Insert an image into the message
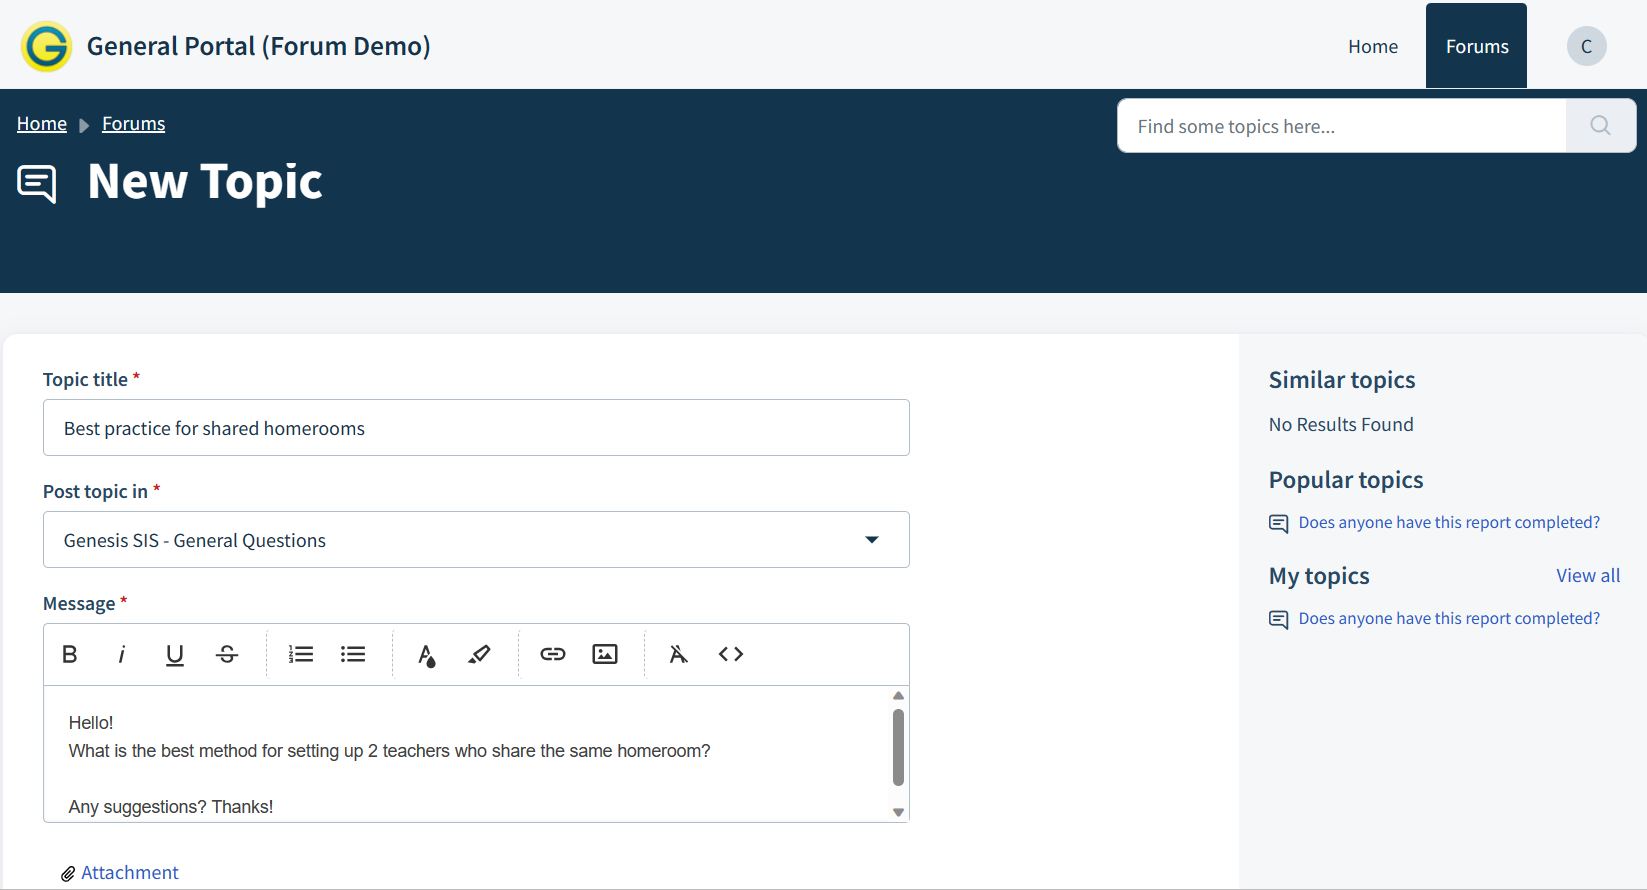This screenshot has width=1647, height=890. (605, 654)
